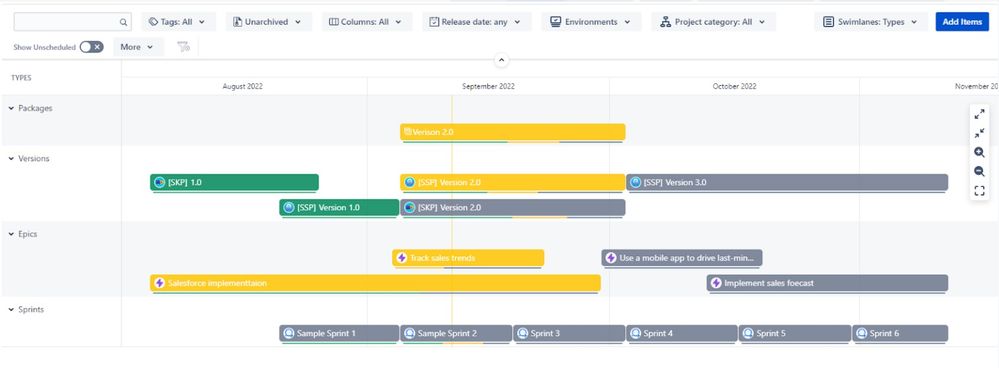This screenshot has width=999, height=368.
Task: Click the clear filters funnel icon
Action: coord(183,47)
